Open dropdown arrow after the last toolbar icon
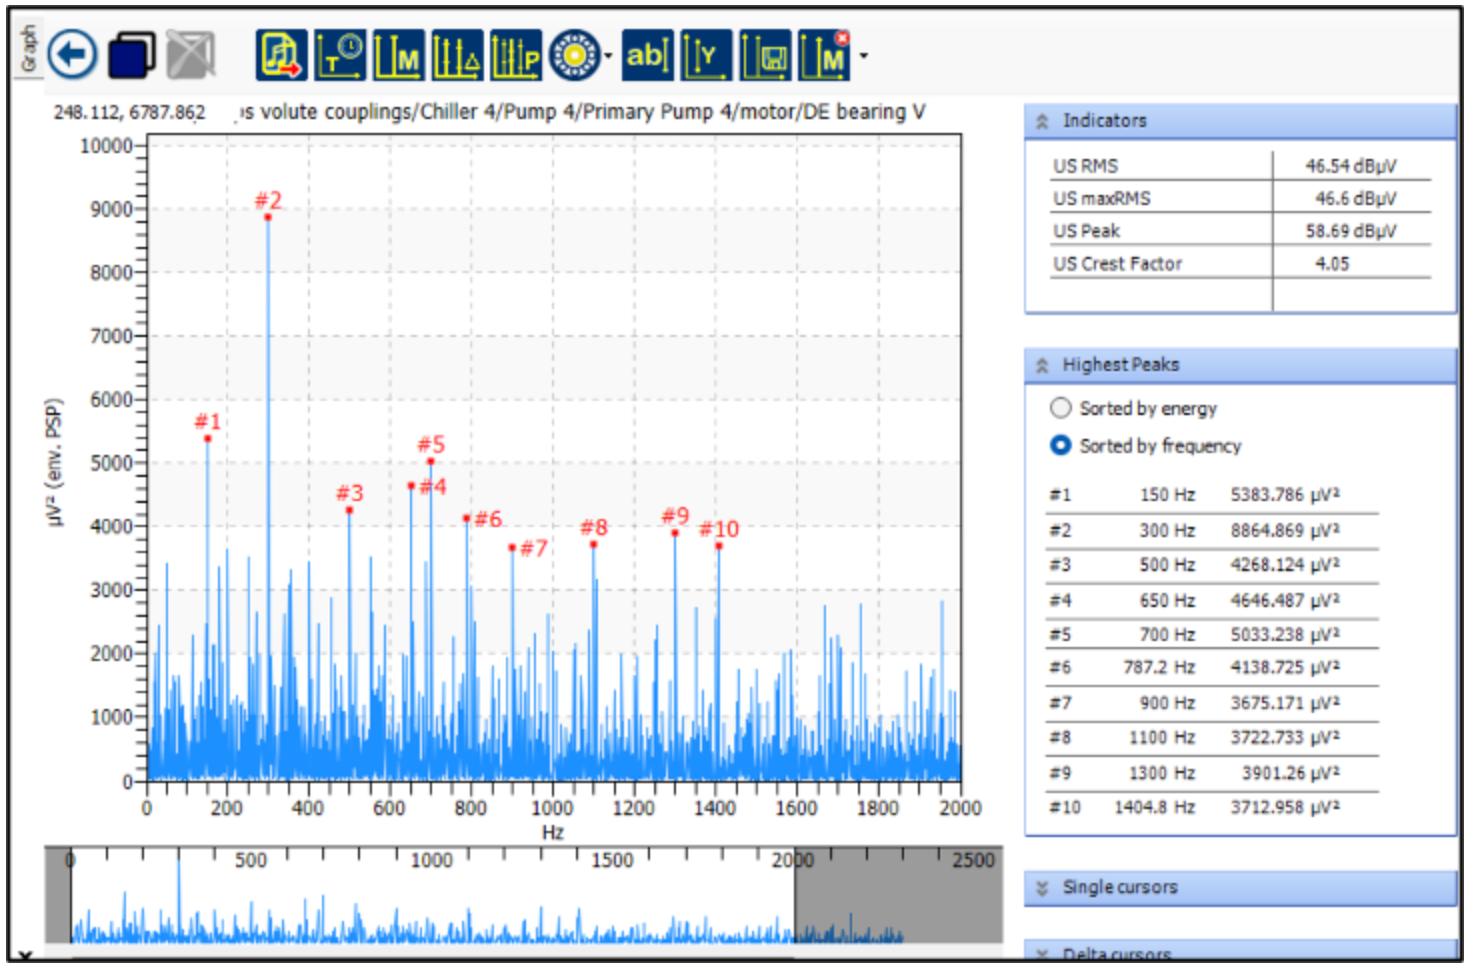 tap(864, 56)
